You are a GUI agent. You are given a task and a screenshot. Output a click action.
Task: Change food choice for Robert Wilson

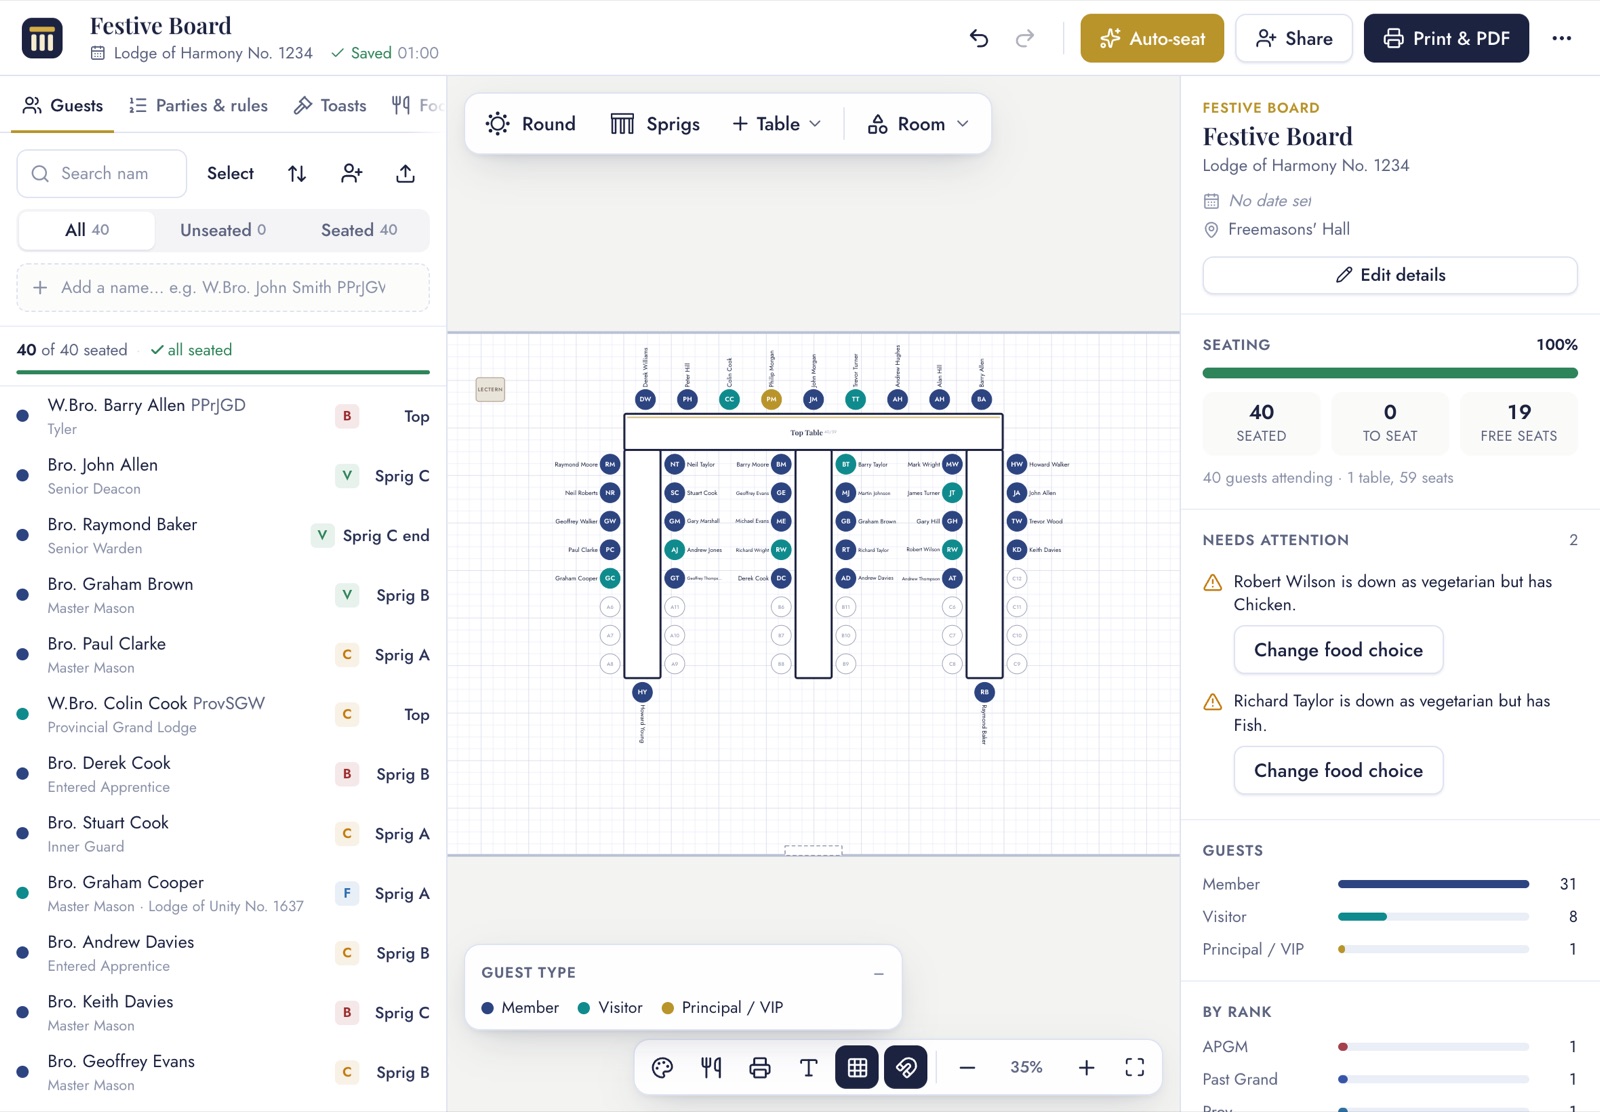click(x=1338, y=650)
